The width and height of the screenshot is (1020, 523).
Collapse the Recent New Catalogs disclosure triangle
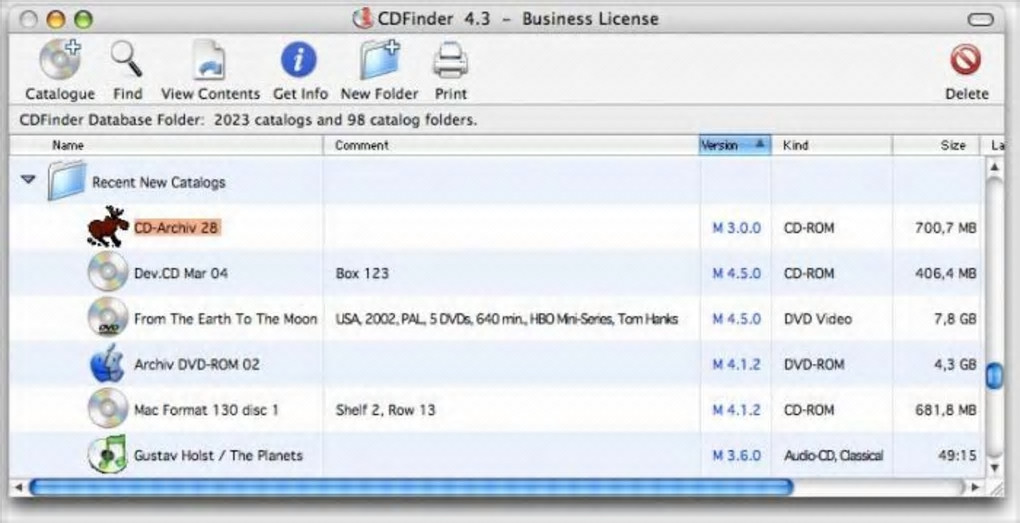click(x=28, y=179)
